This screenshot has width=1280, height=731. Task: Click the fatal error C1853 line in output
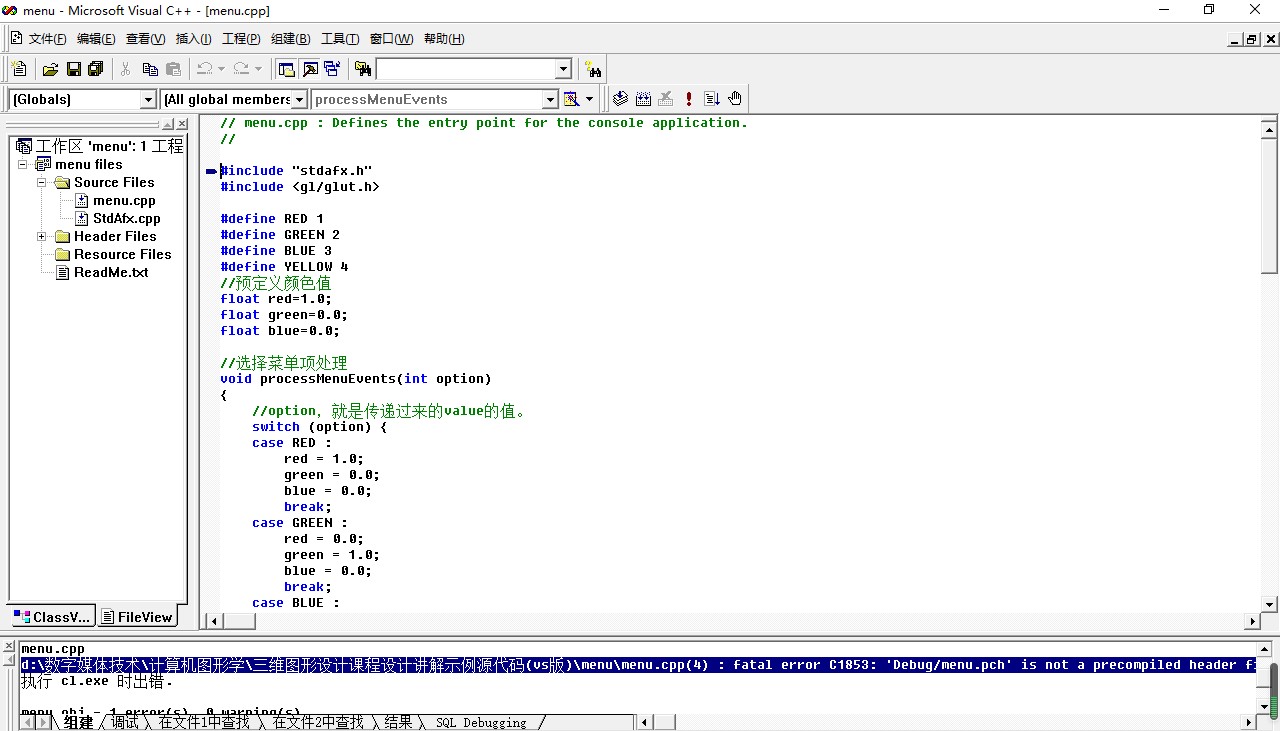coord(638,665)
